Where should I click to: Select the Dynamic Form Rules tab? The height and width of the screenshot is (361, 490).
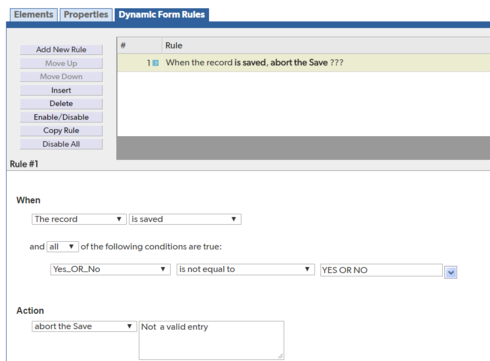click(x=162, y=15)
